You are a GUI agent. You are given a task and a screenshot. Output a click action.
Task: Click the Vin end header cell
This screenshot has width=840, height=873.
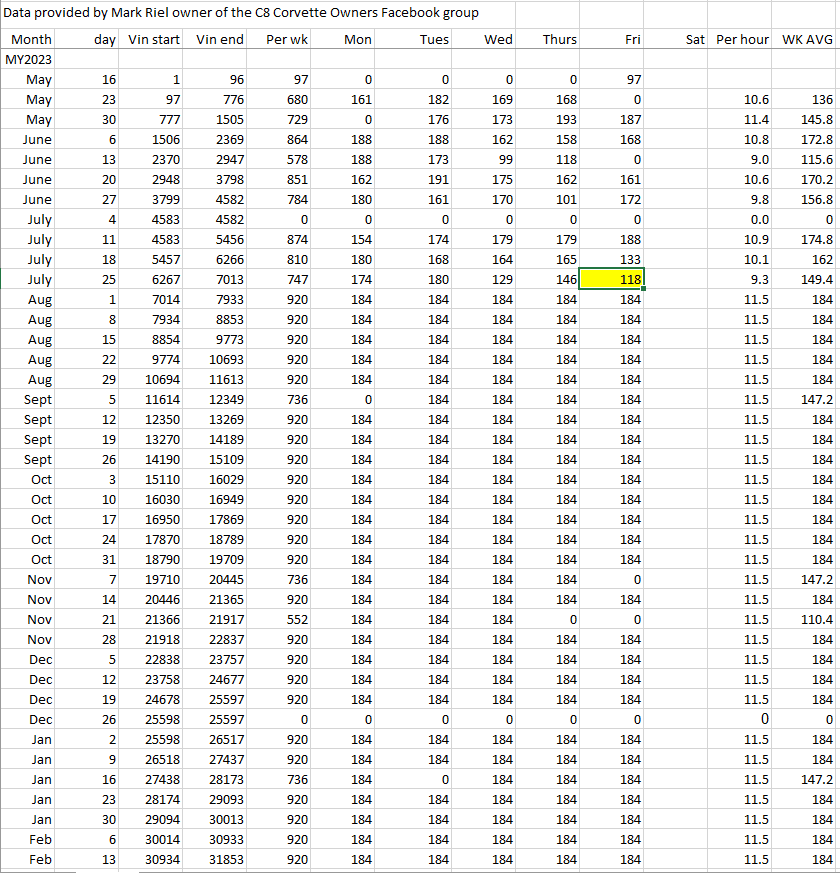click(x=220, y=39)
